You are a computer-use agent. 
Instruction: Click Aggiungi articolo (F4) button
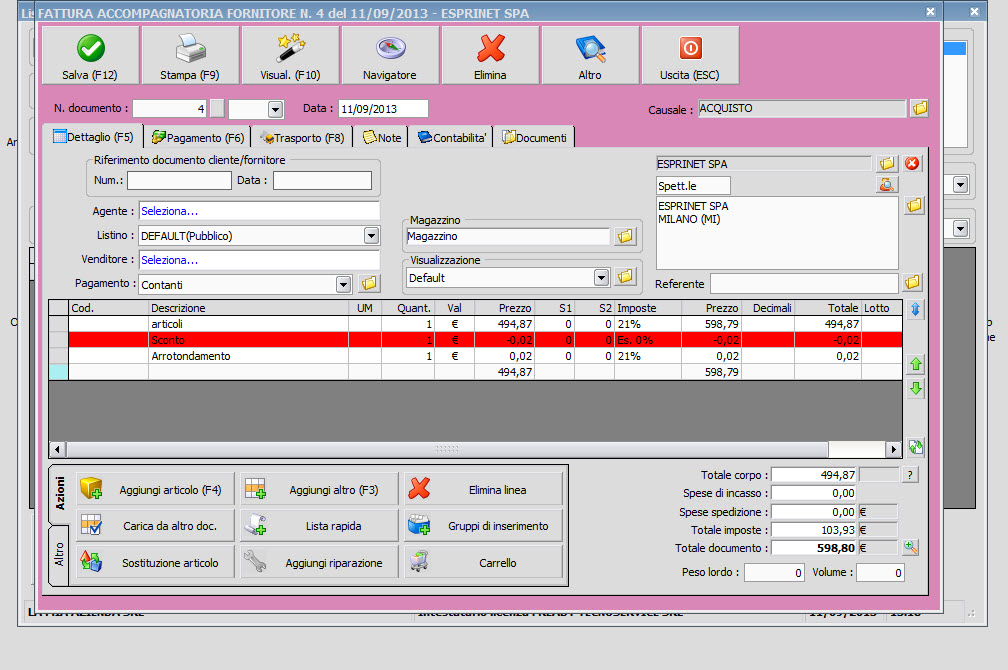pyautogui.click(x=156, y=490)
